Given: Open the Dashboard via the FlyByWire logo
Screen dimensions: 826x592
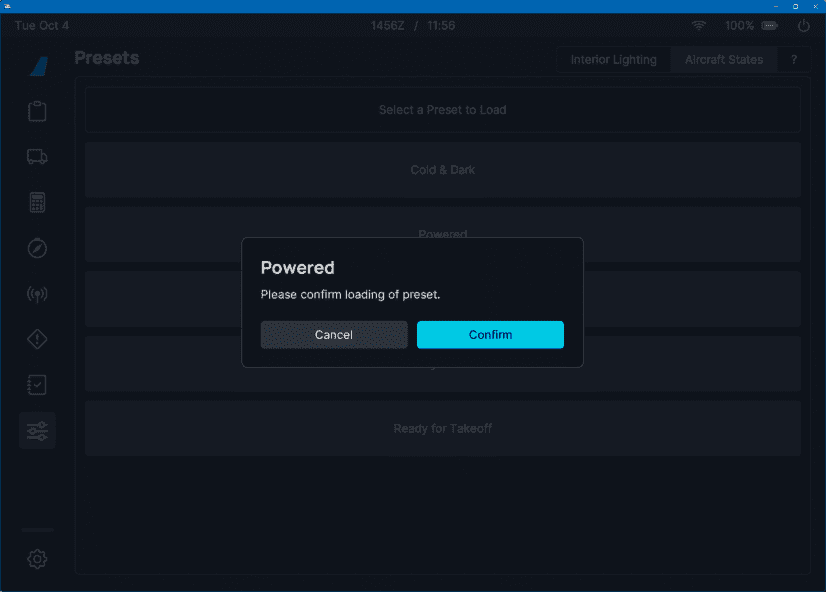Looking at the screenshot, I should coord(37,67).
